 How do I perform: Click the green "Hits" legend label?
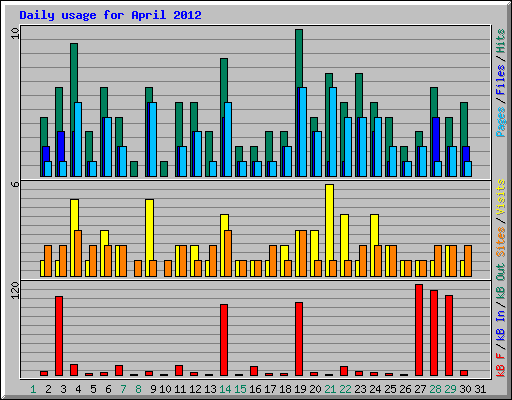coord(500,41)
